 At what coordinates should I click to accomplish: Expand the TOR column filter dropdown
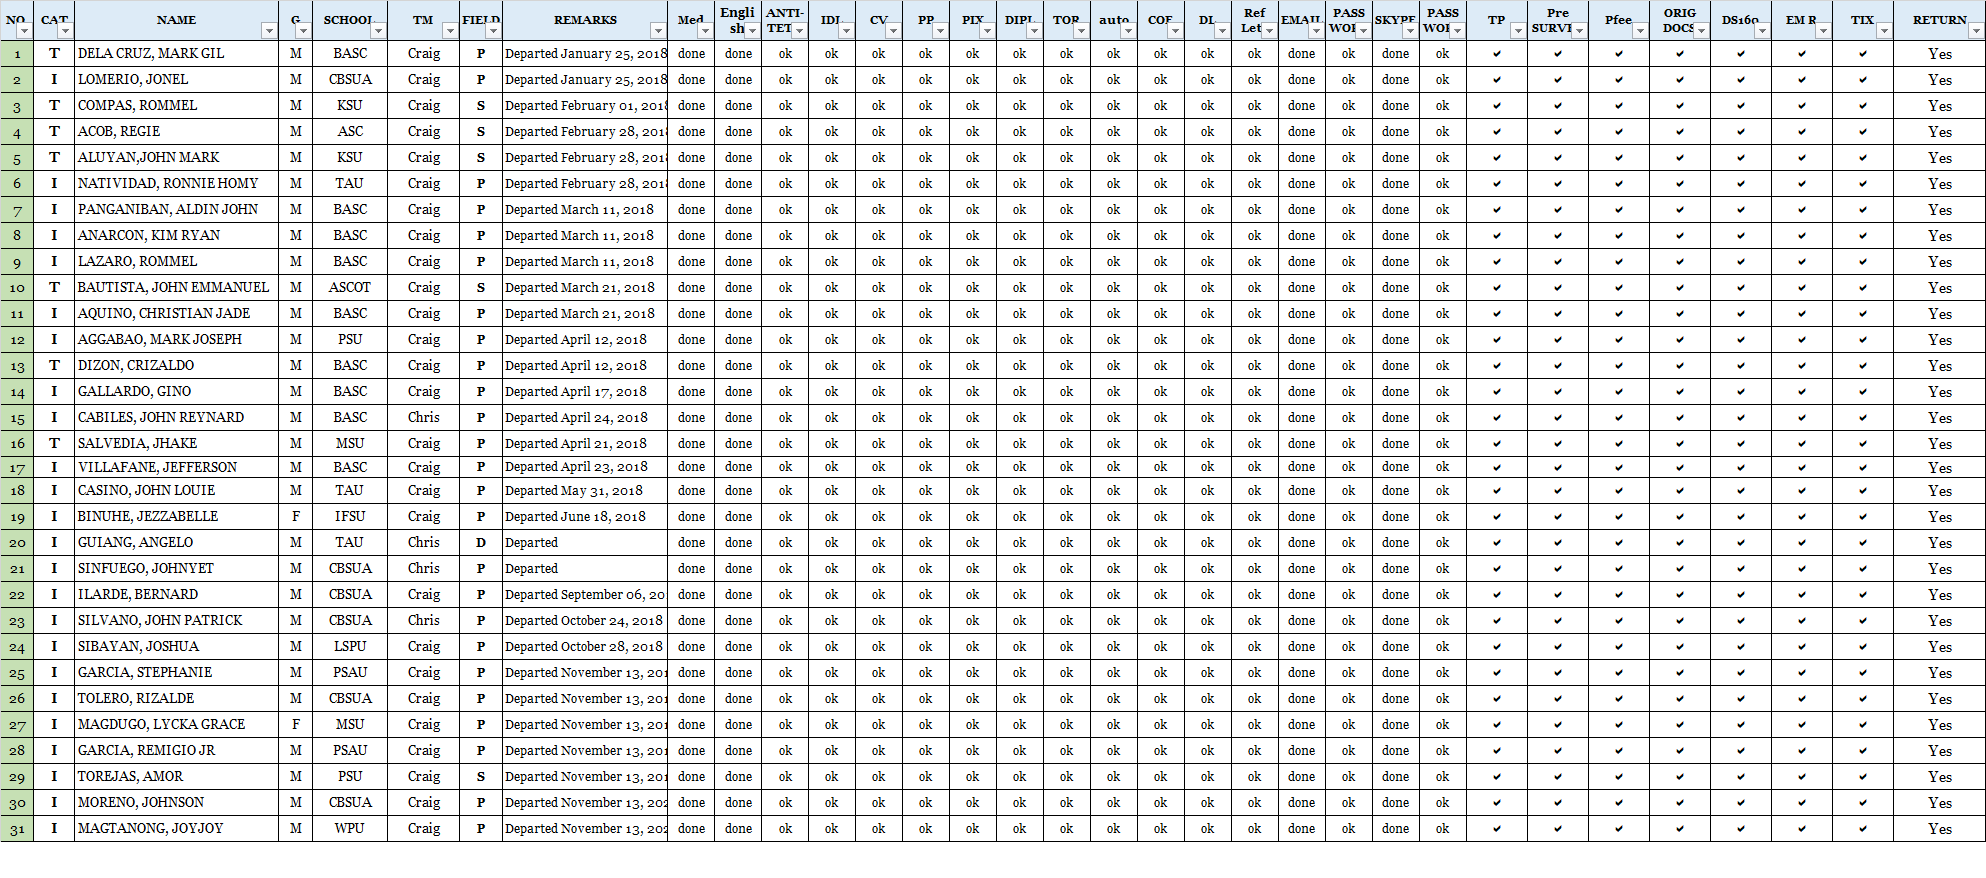tap(1081, 31)
